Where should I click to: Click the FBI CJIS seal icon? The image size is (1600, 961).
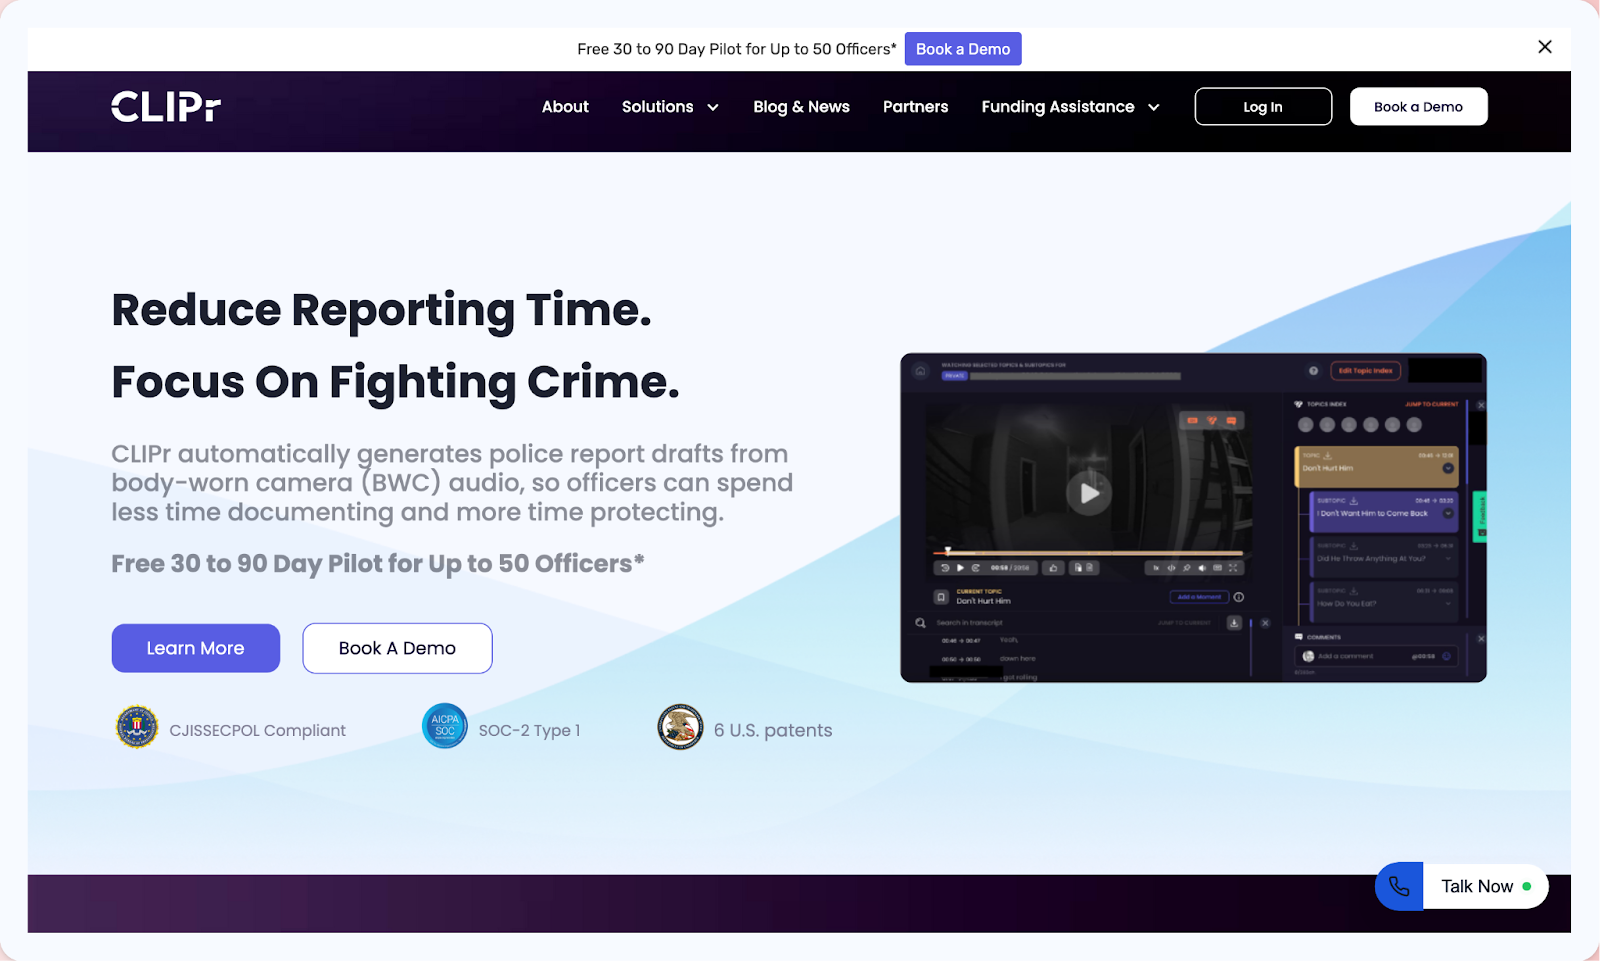[137, 727]
